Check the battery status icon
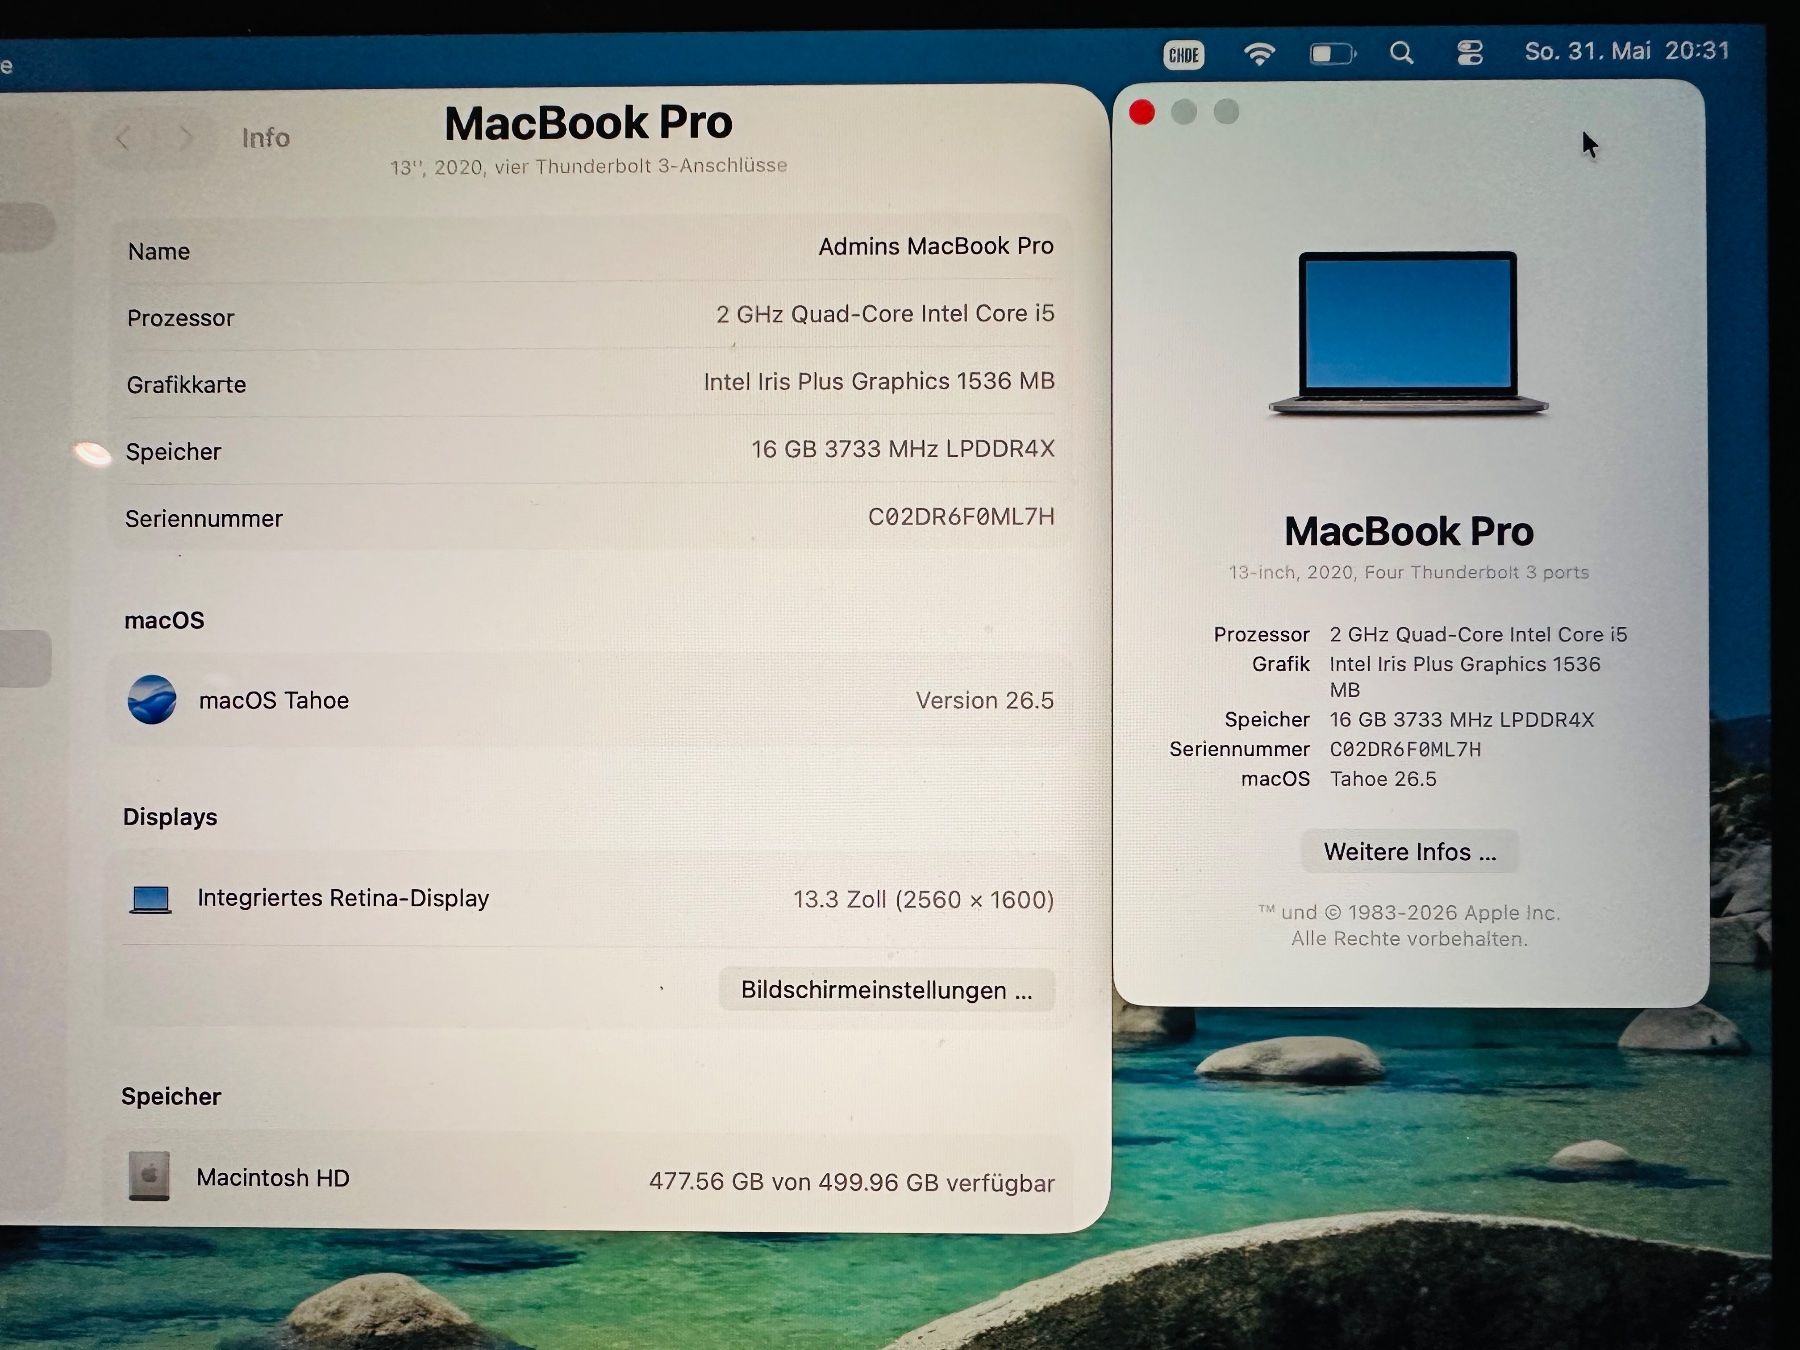 [x=1333, y=54]
